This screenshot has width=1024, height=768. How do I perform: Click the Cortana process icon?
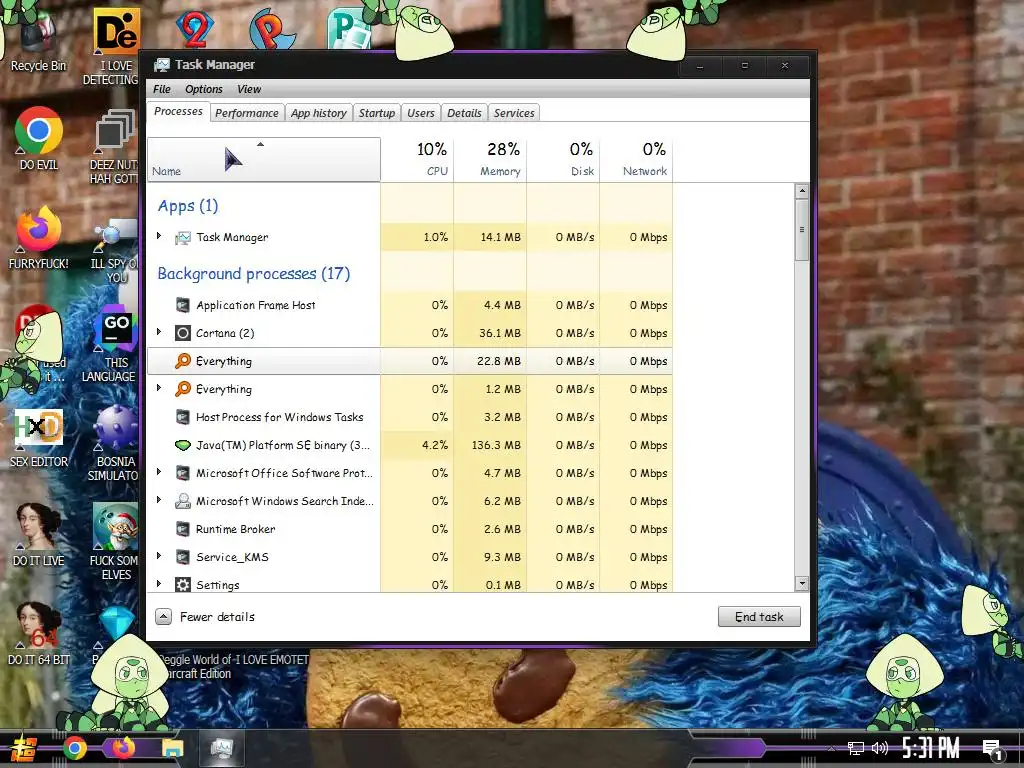coord(183,333)
